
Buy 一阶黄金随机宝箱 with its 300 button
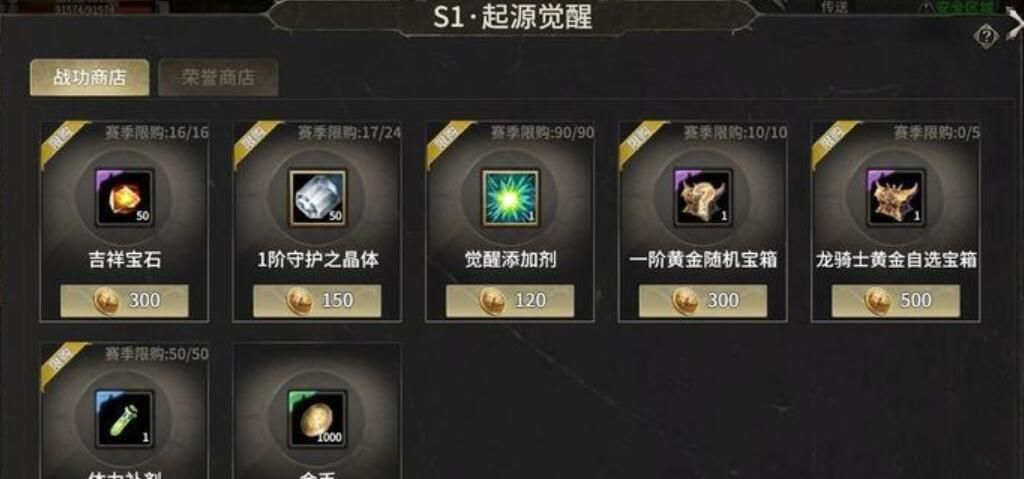click(x=703, y=301)
